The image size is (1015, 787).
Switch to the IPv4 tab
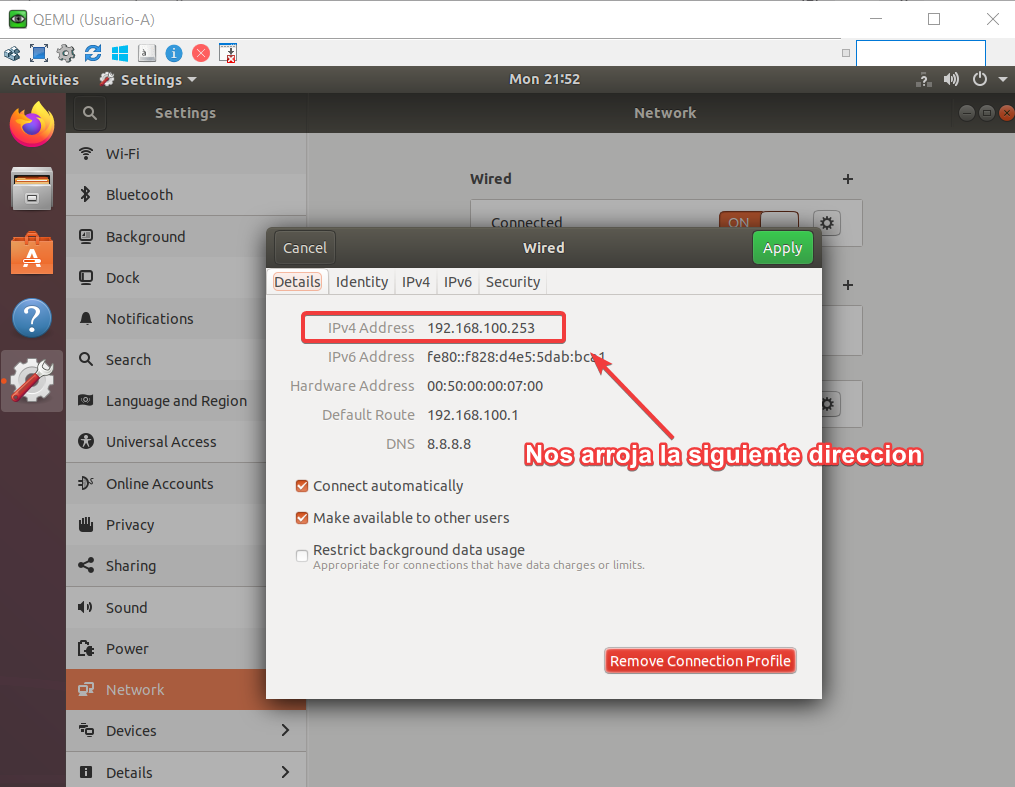(x=416, y=282)
